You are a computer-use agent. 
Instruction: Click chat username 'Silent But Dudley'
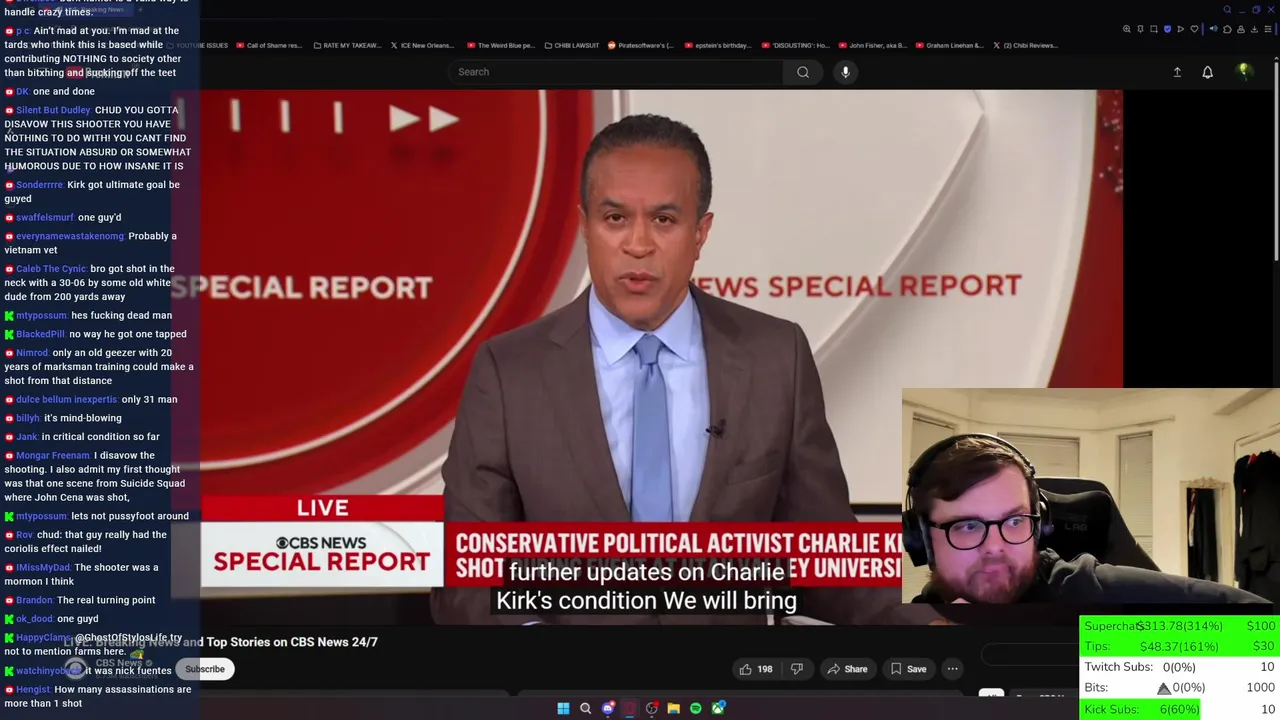click(x=53, y=110)
